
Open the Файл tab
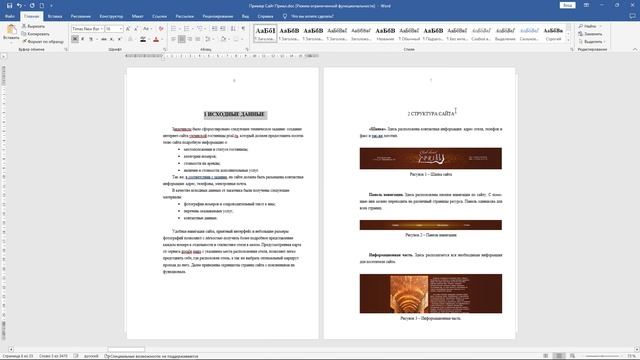10,16
